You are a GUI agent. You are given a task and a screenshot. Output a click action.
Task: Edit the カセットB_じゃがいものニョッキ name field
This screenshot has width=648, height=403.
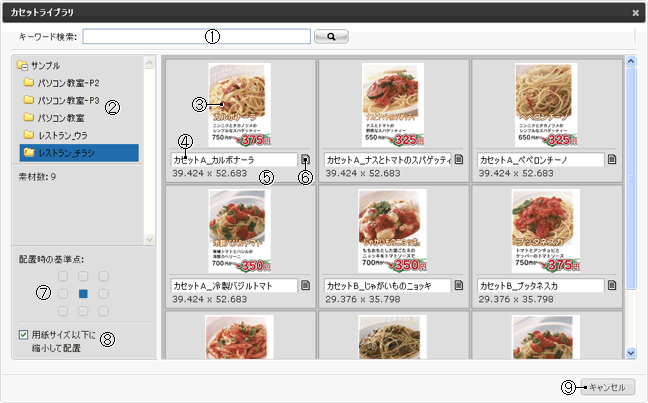[388, 286]
